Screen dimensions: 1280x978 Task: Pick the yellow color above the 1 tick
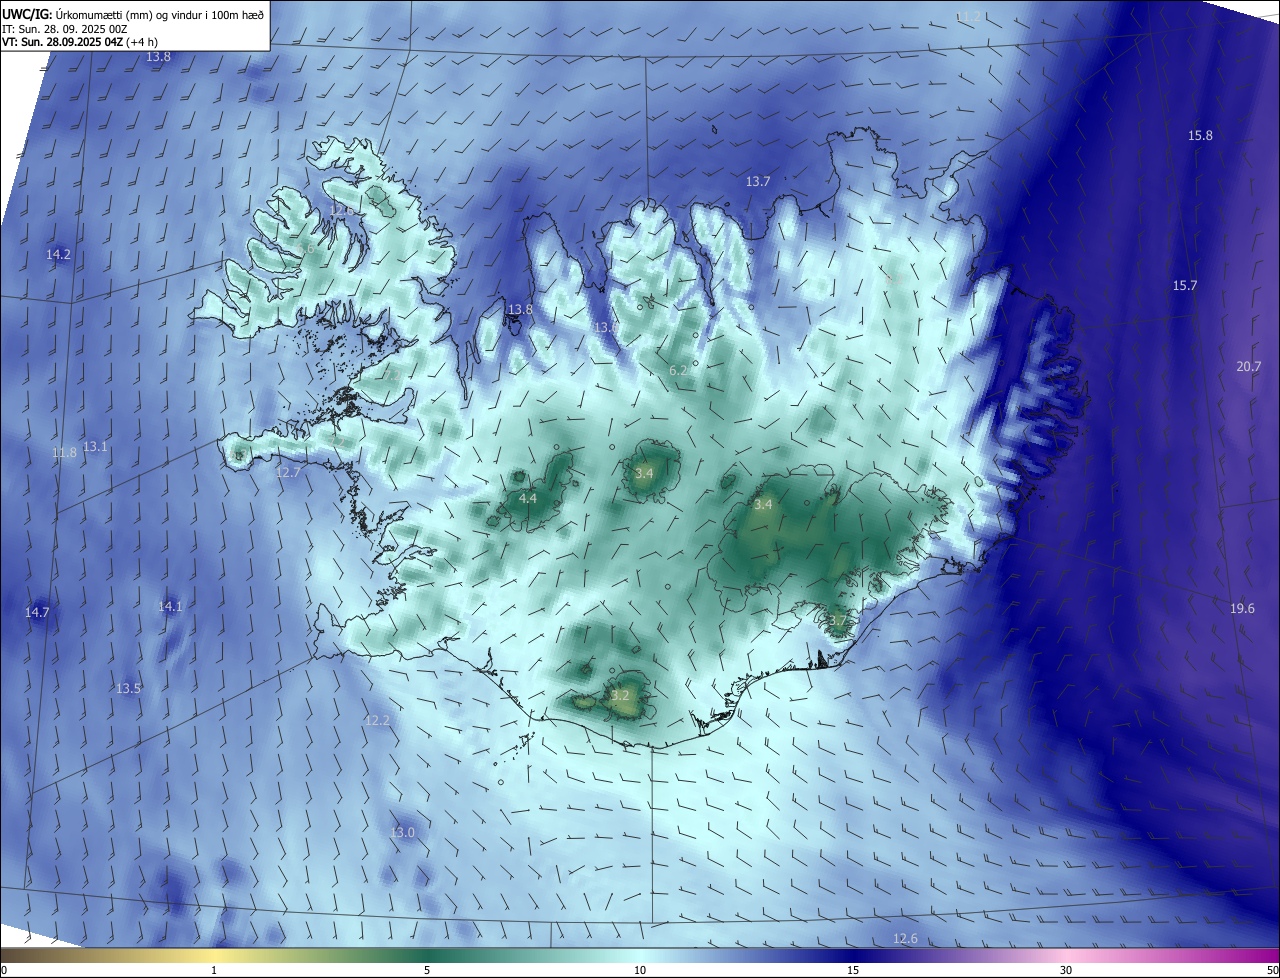(214, 955)
